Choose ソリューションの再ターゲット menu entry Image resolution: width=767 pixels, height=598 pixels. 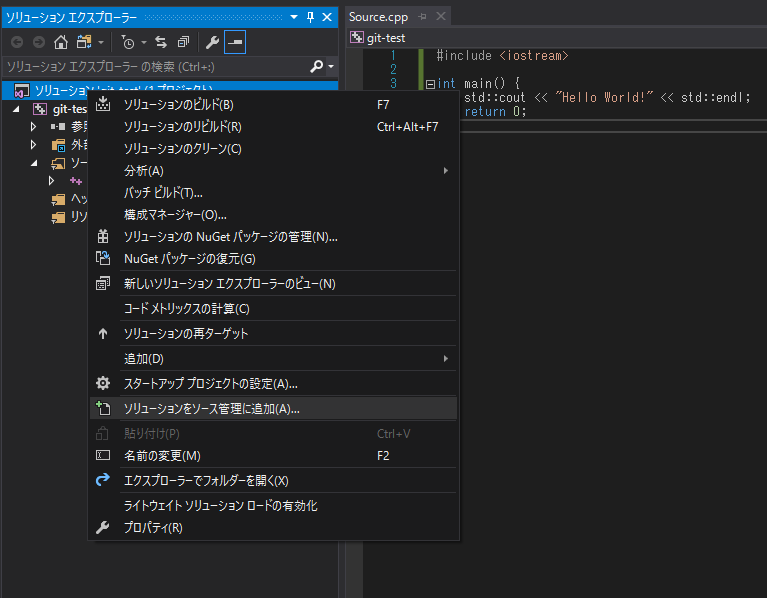(x=273, y=333)
